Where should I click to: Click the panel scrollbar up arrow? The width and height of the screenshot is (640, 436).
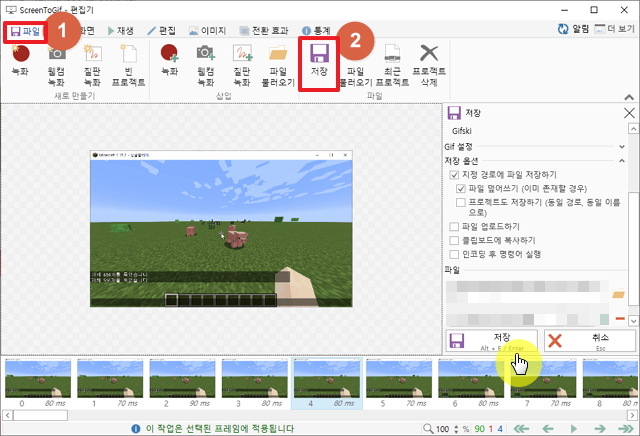[633, 129]
